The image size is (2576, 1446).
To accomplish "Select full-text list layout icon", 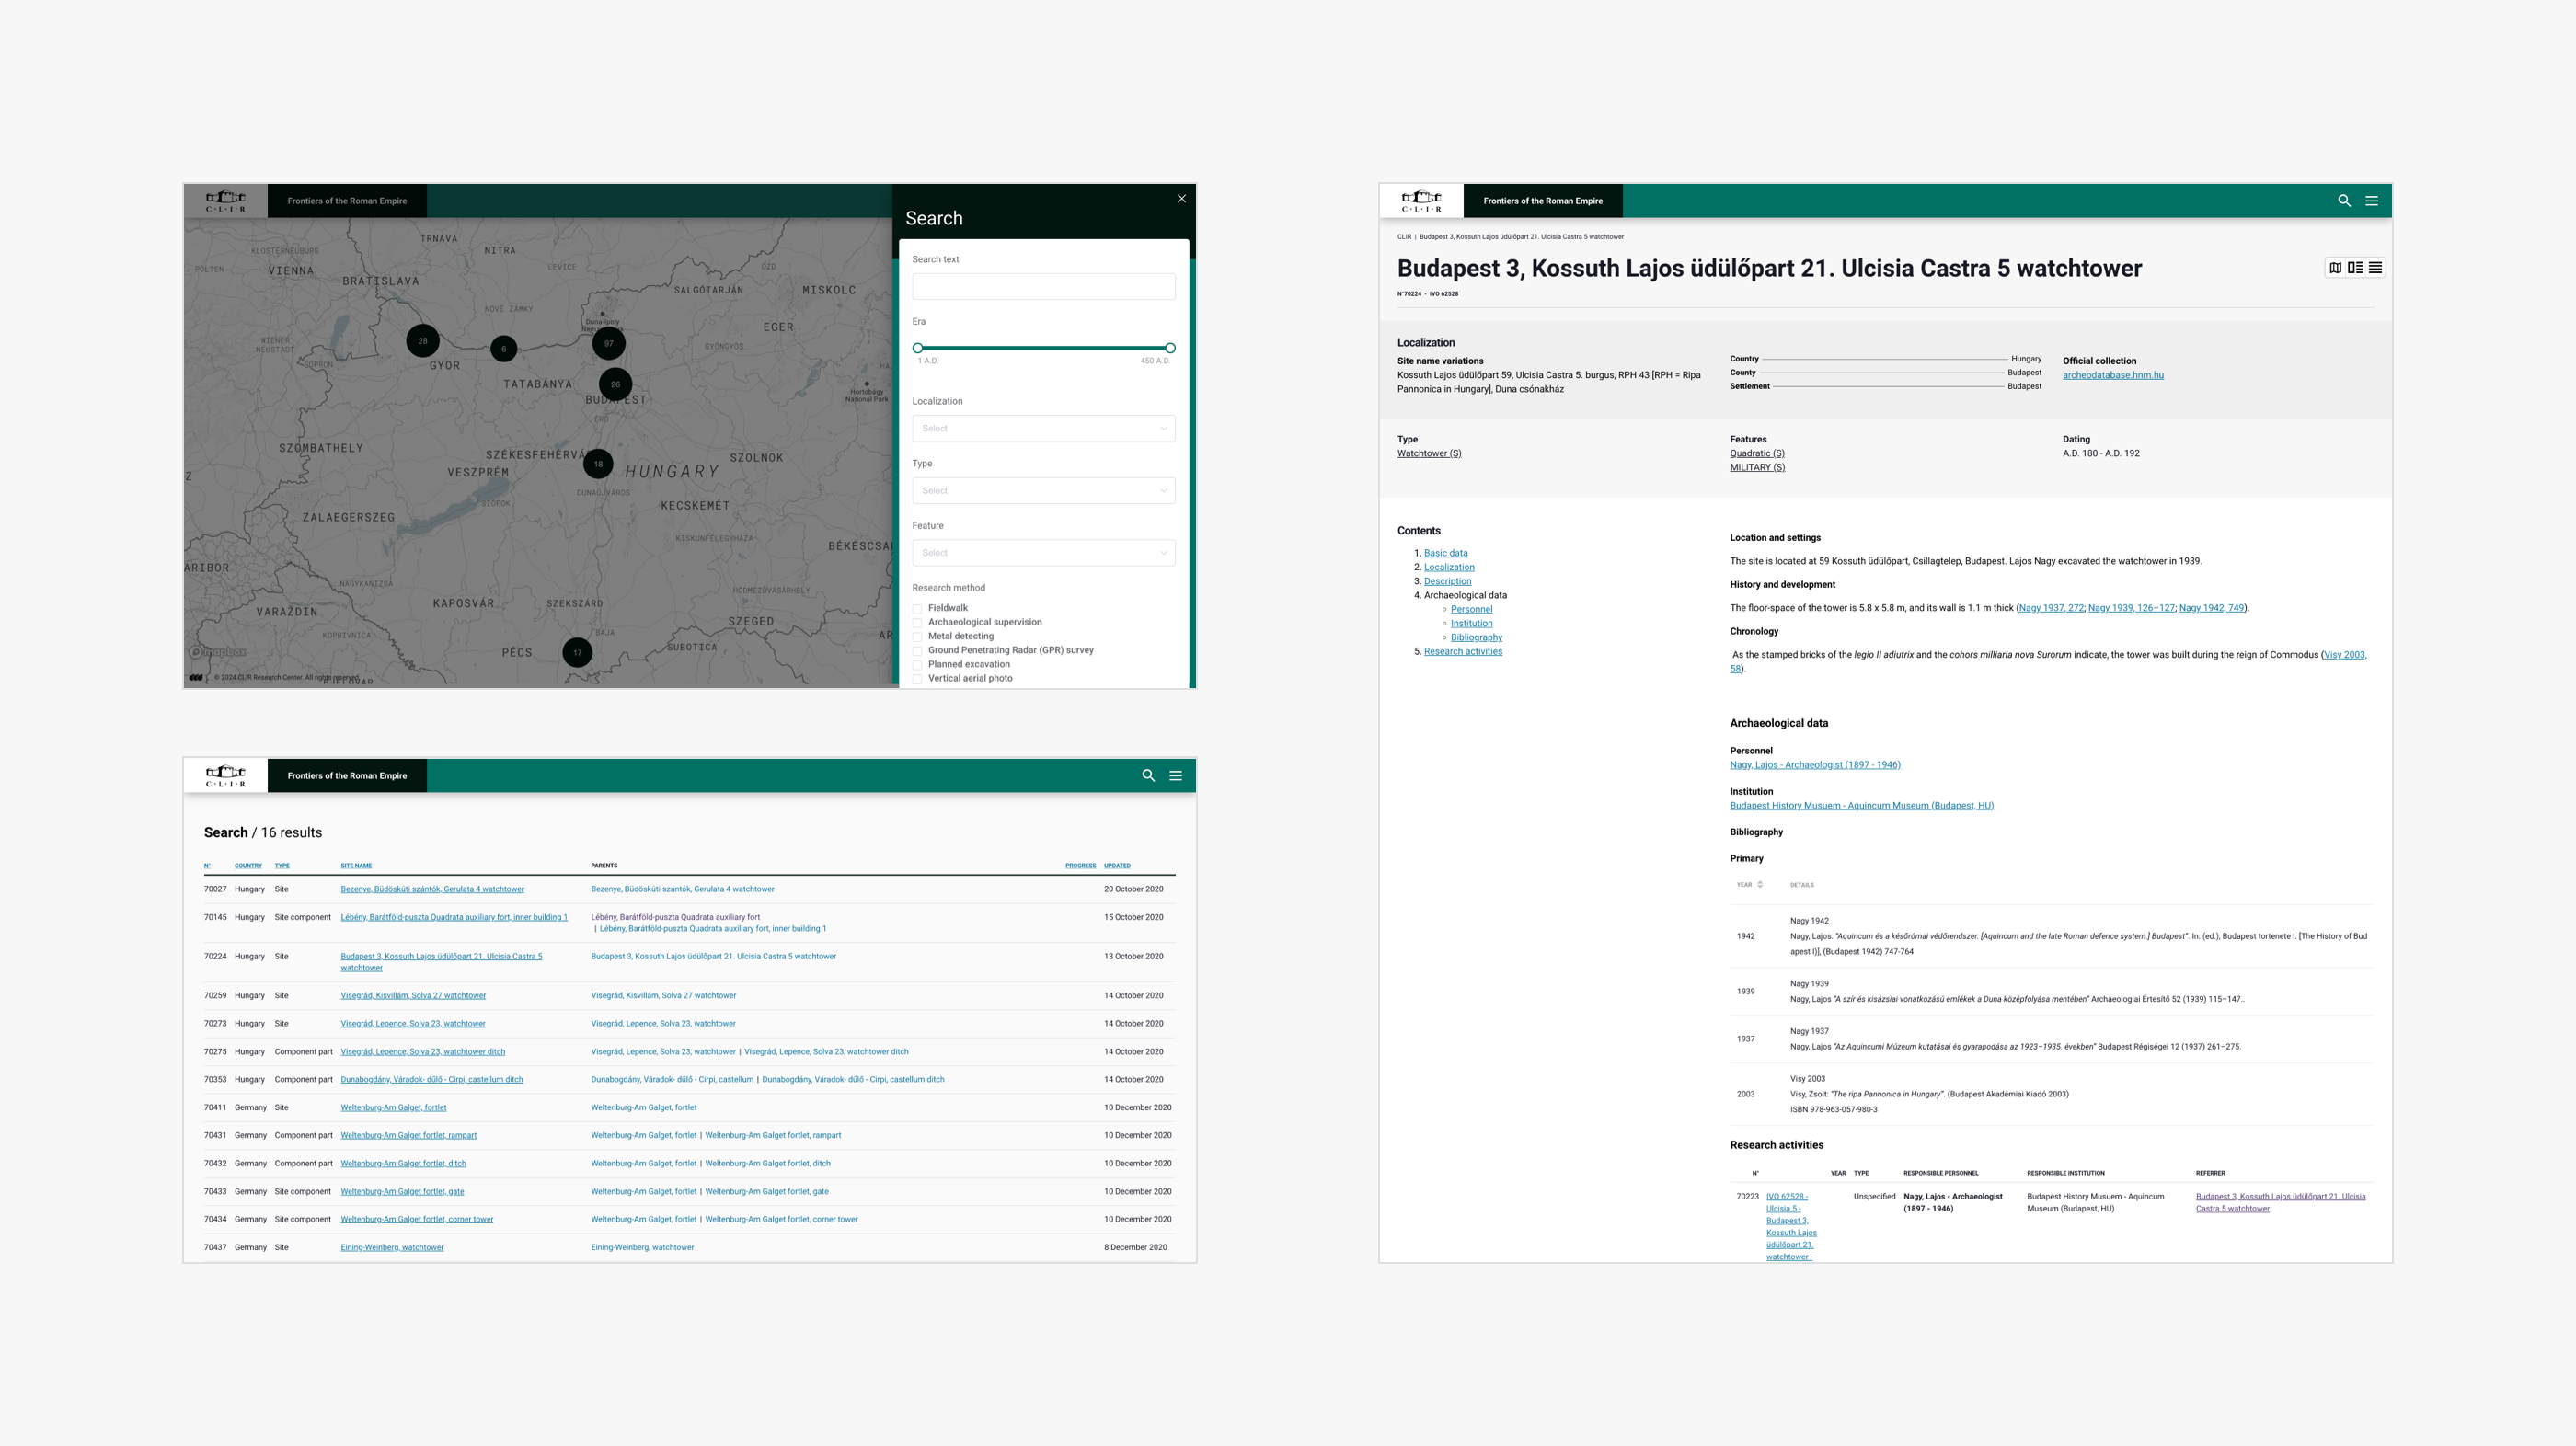I will click(x=2375, y=268).
